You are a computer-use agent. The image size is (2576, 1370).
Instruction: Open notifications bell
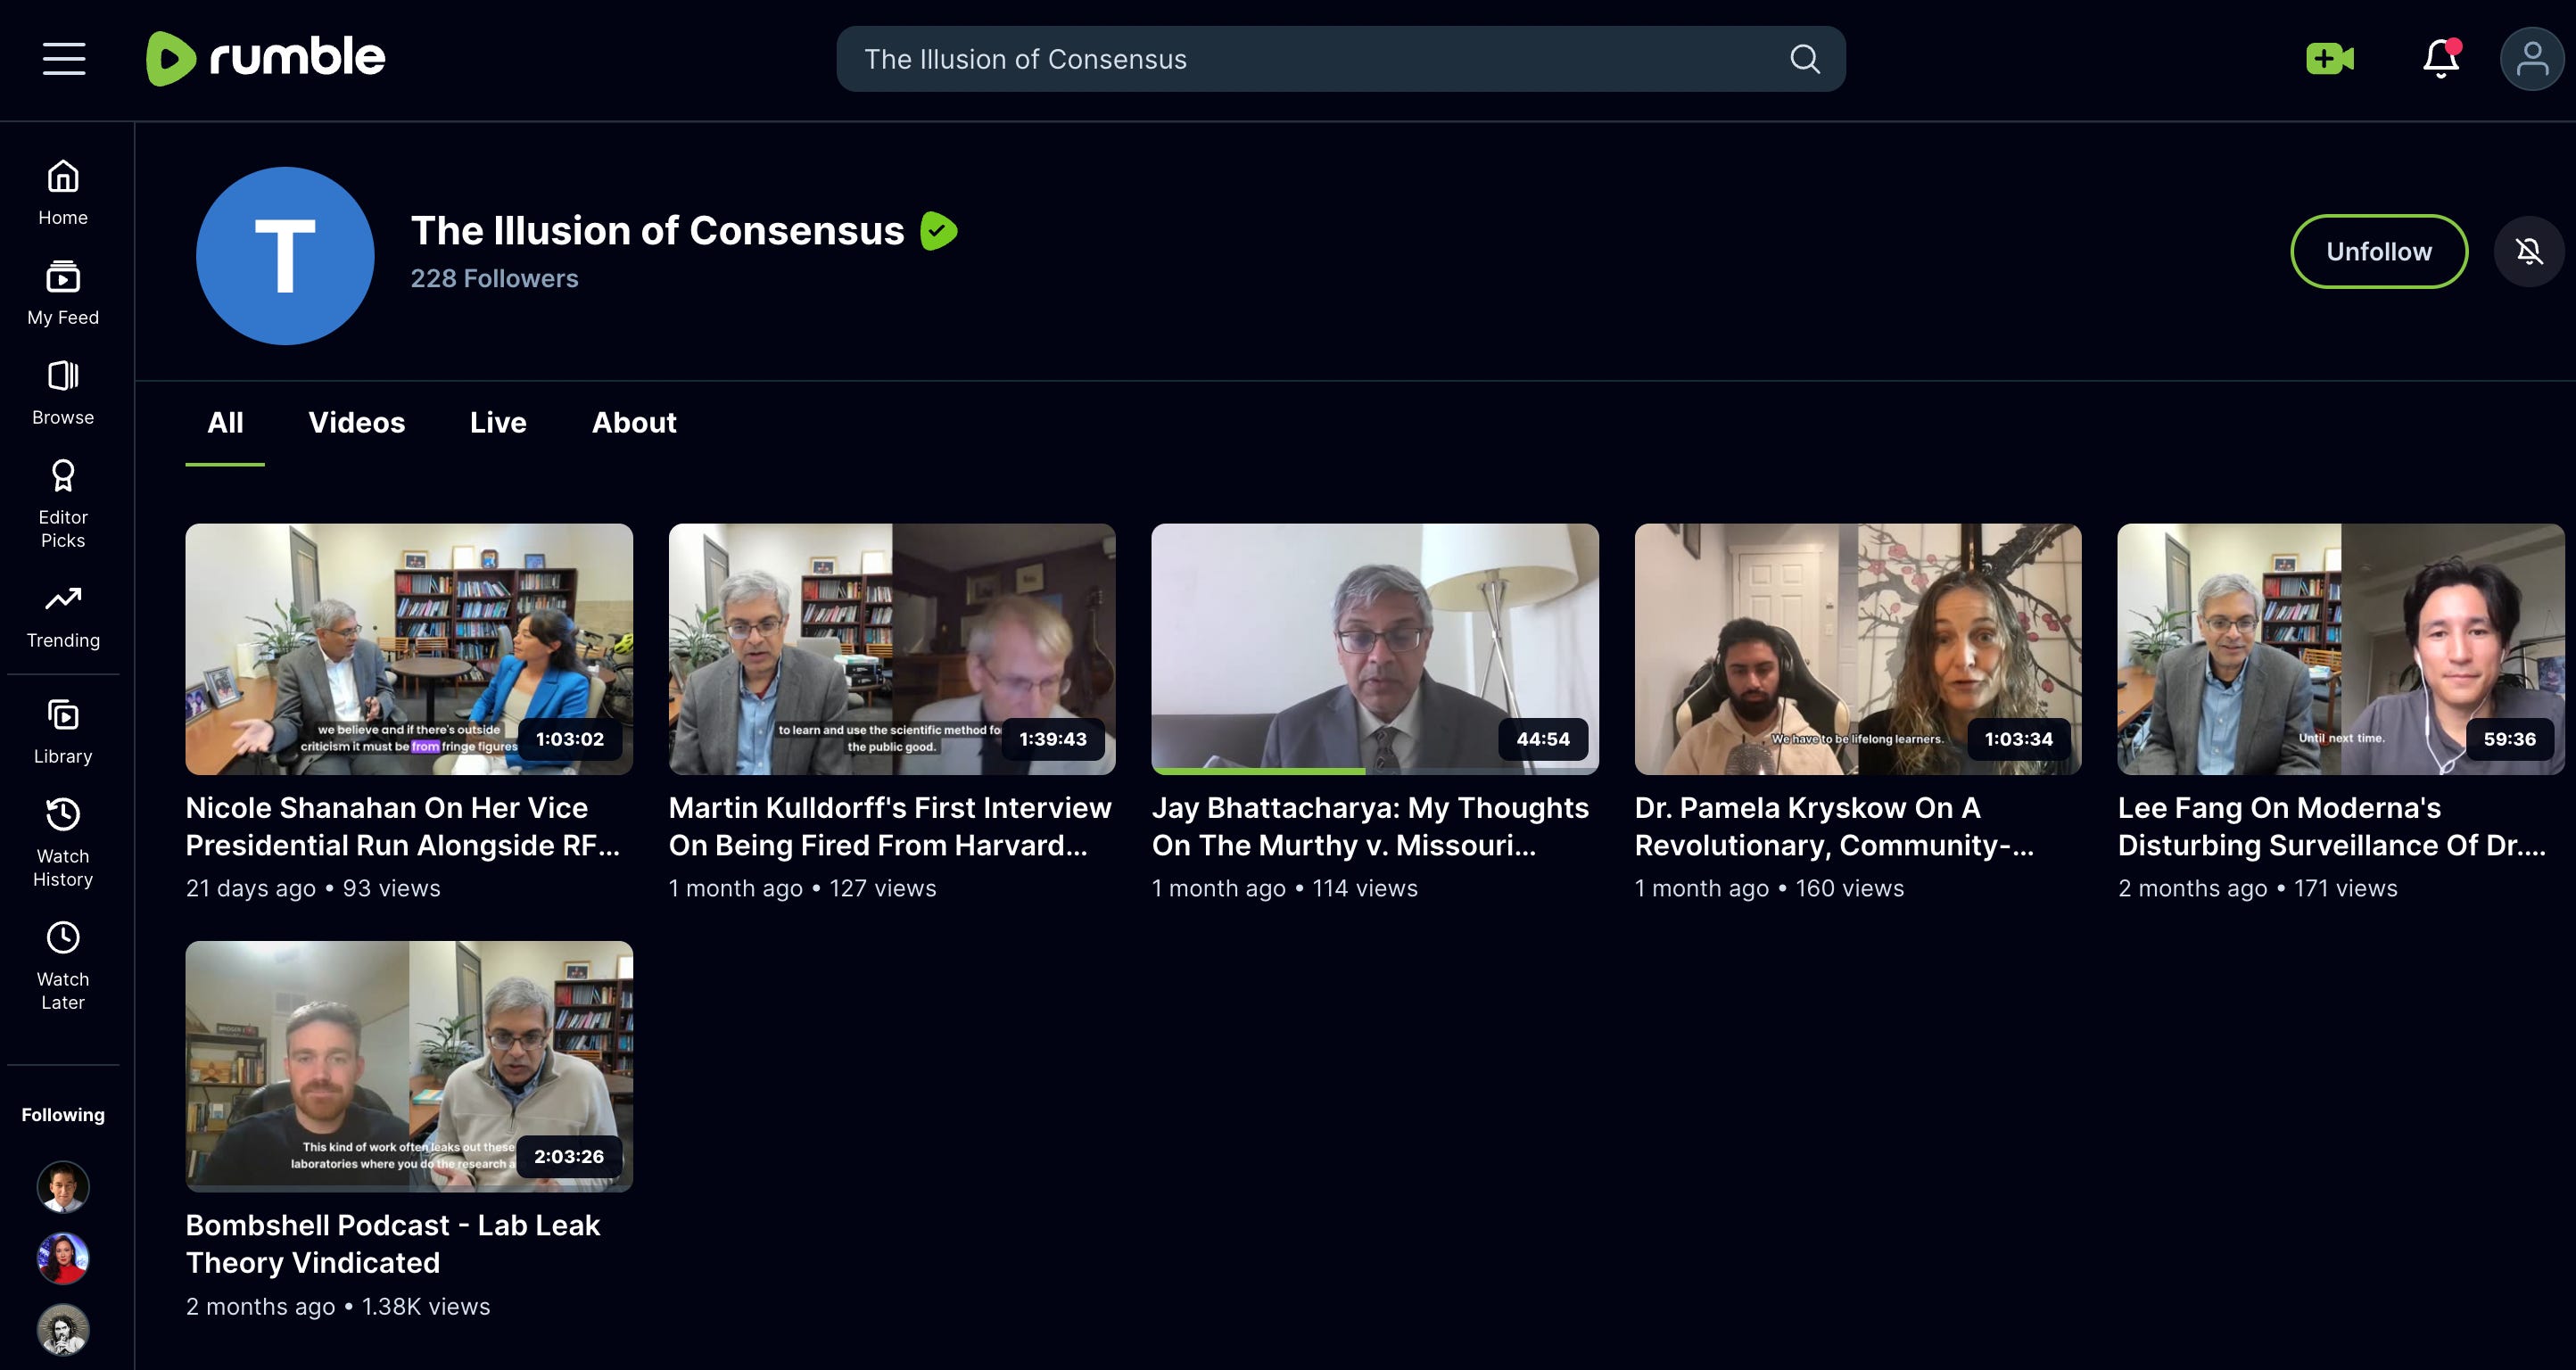(2441, 59)
